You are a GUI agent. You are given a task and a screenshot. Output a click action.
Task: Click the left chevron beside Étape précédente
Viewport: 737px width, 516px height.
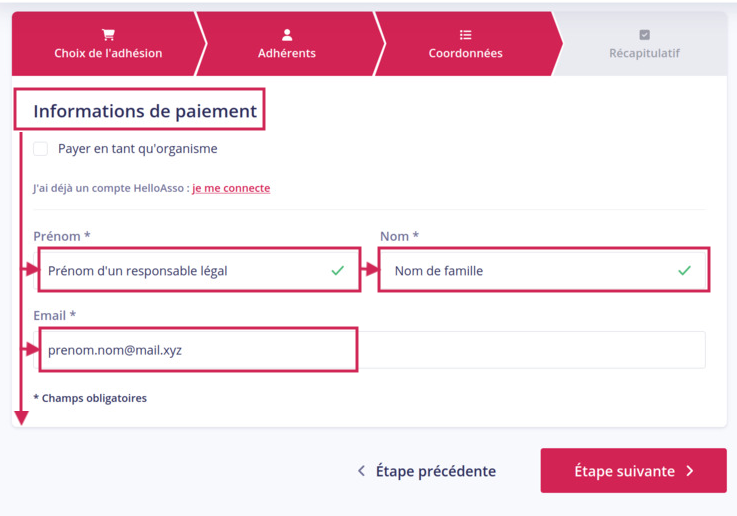(361, 471)
